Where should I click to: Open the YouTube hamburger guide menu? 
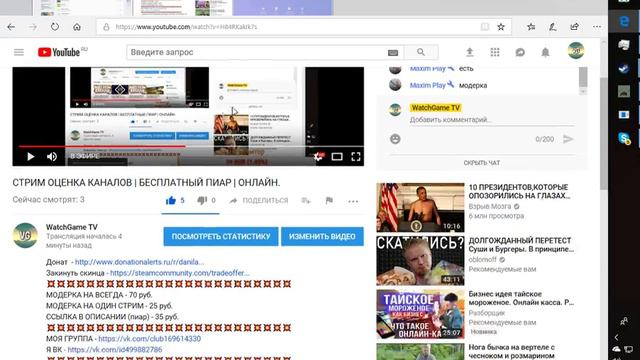pyautogui.click(x=19, y=52)
